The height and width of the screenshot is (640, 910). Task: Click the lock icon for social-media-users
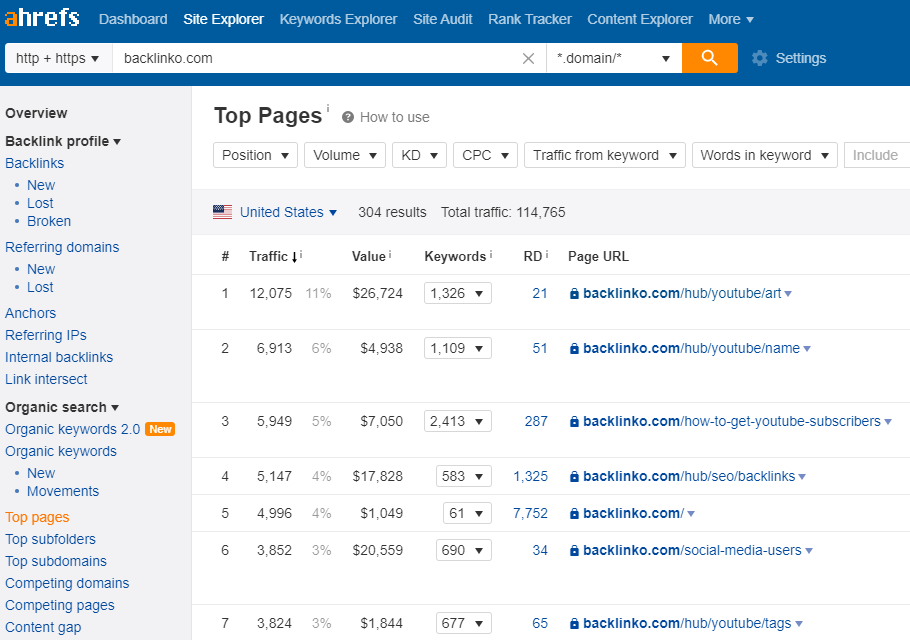pyautogui.click(x=574, y=551)
